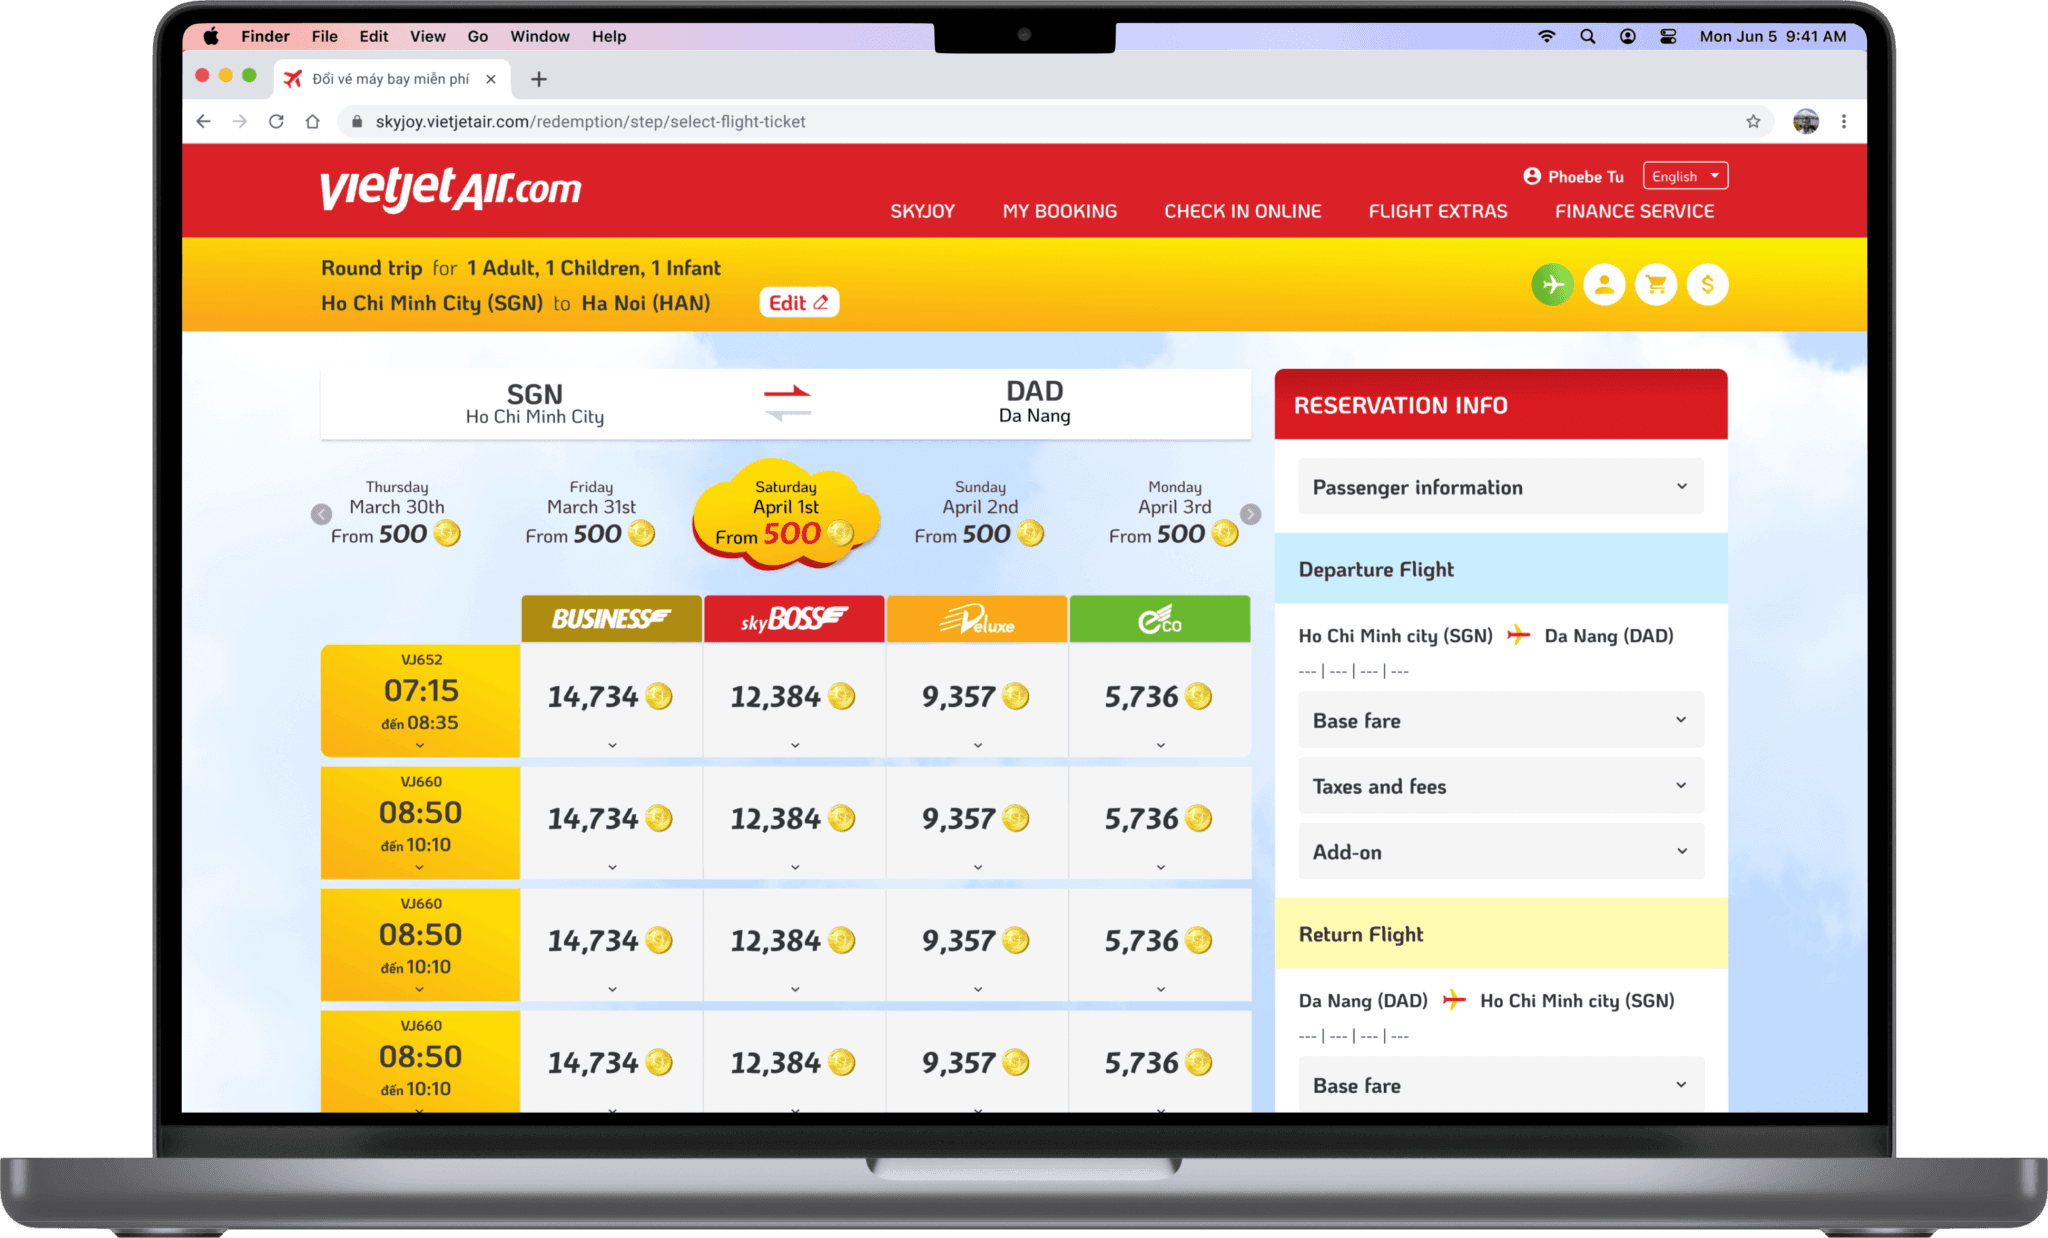The height and width of the screenshot is (1238, 2048).
Task: Expand the chevron under VJ652 SkyBoss fare
Action: coord(795,745)
